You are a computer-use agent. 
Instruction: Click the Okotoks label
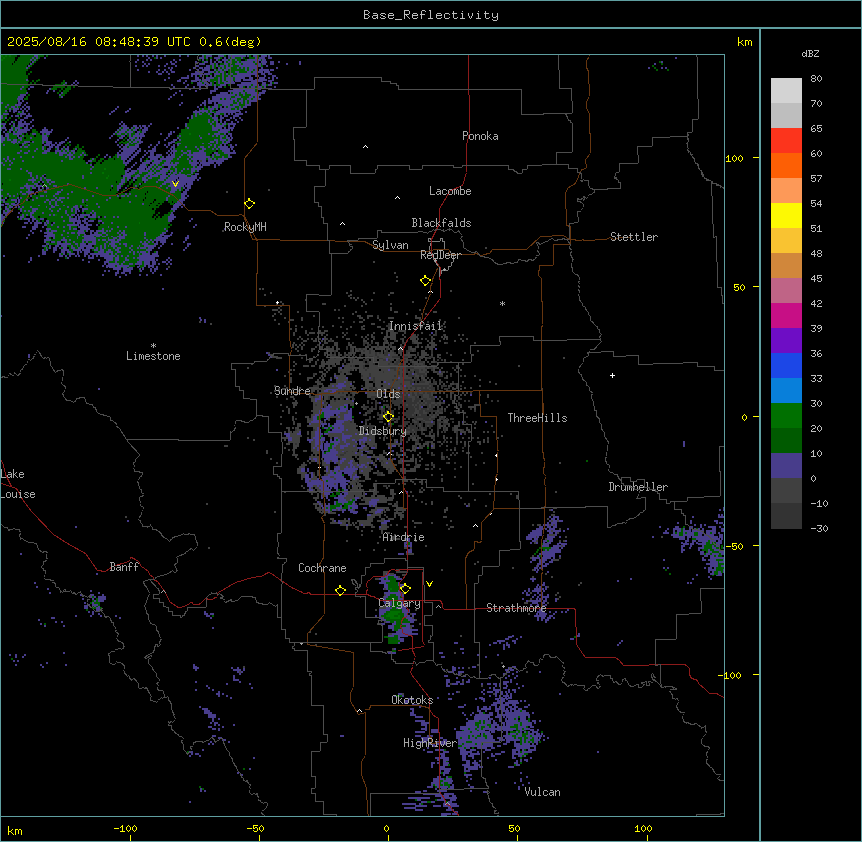(412, 700)
